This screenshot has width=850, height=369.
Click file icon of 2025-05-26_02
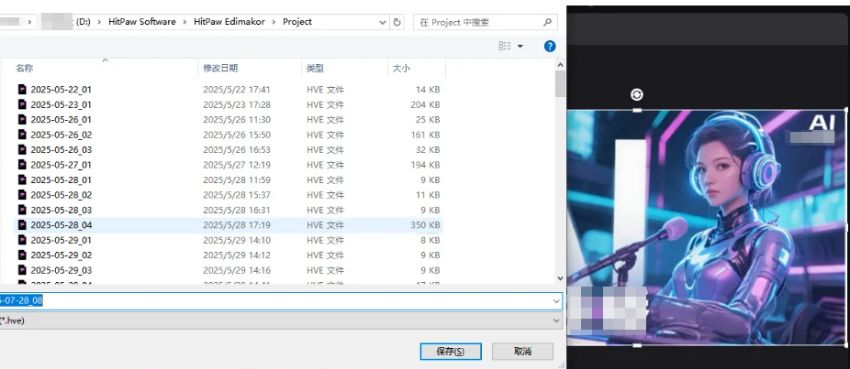[22, 134]
